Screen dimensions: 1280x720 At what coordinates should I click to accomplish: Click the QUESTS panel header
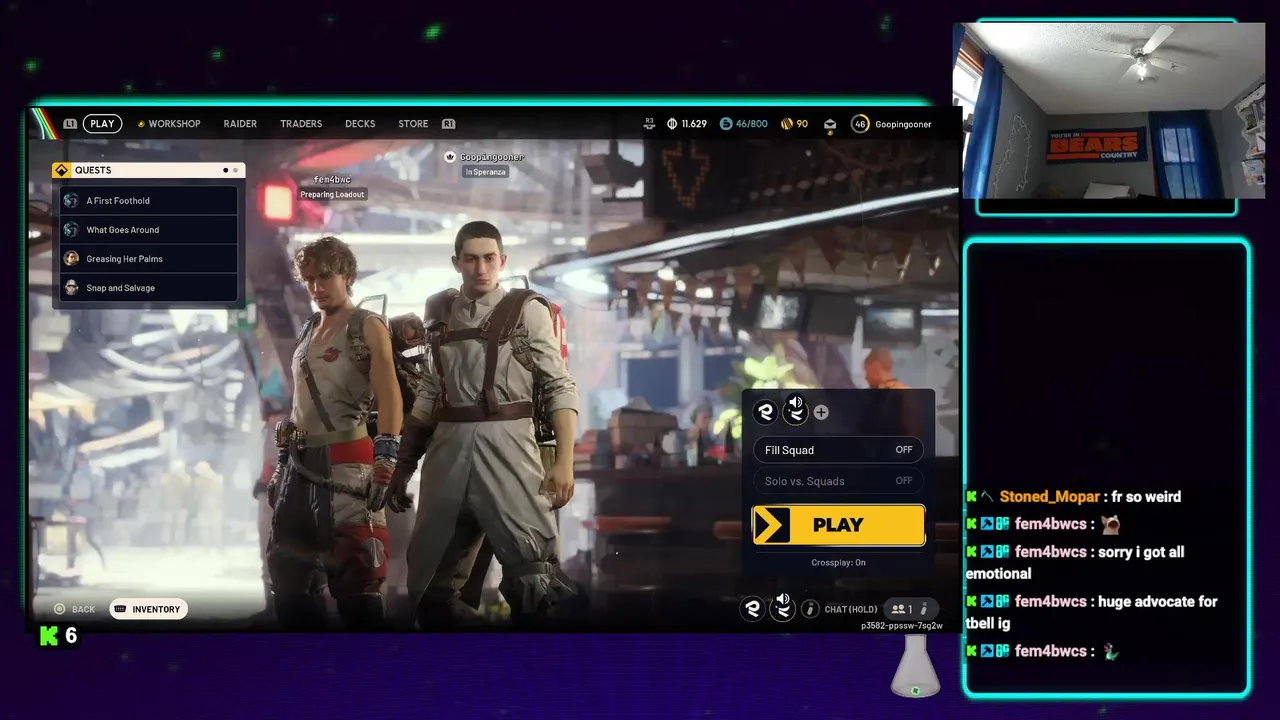(x=148, y=170)
